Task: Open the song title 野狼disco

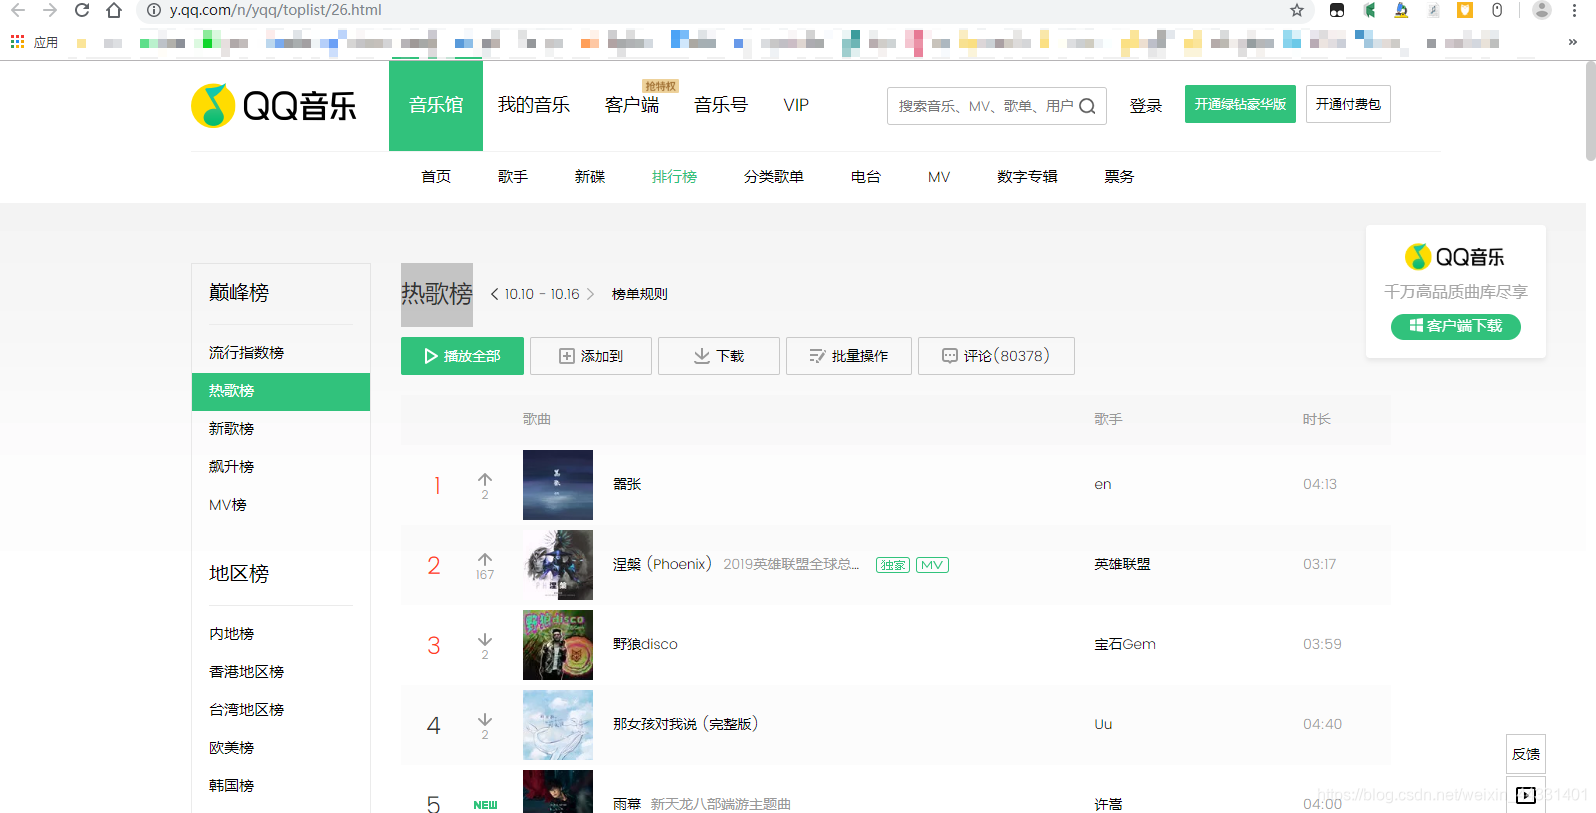Action: pyautogui.click(x=645, y=644)
